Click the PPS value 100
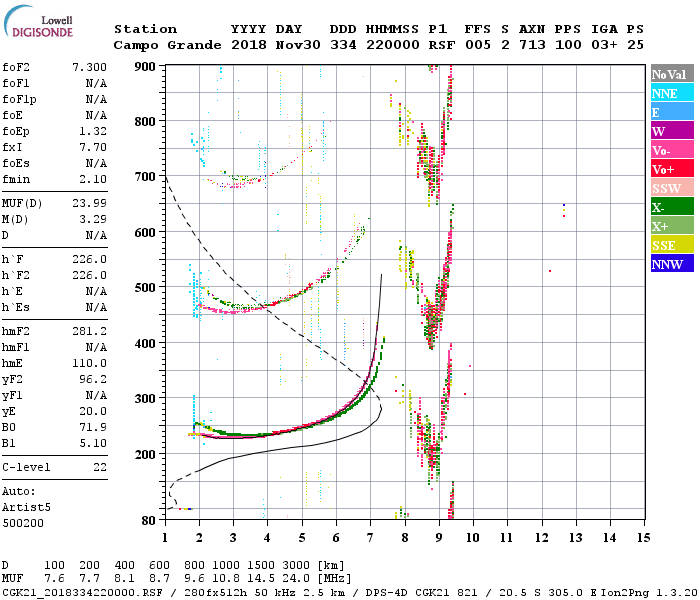The height and width of the screenshot is (600, 700). click(568, 45)
